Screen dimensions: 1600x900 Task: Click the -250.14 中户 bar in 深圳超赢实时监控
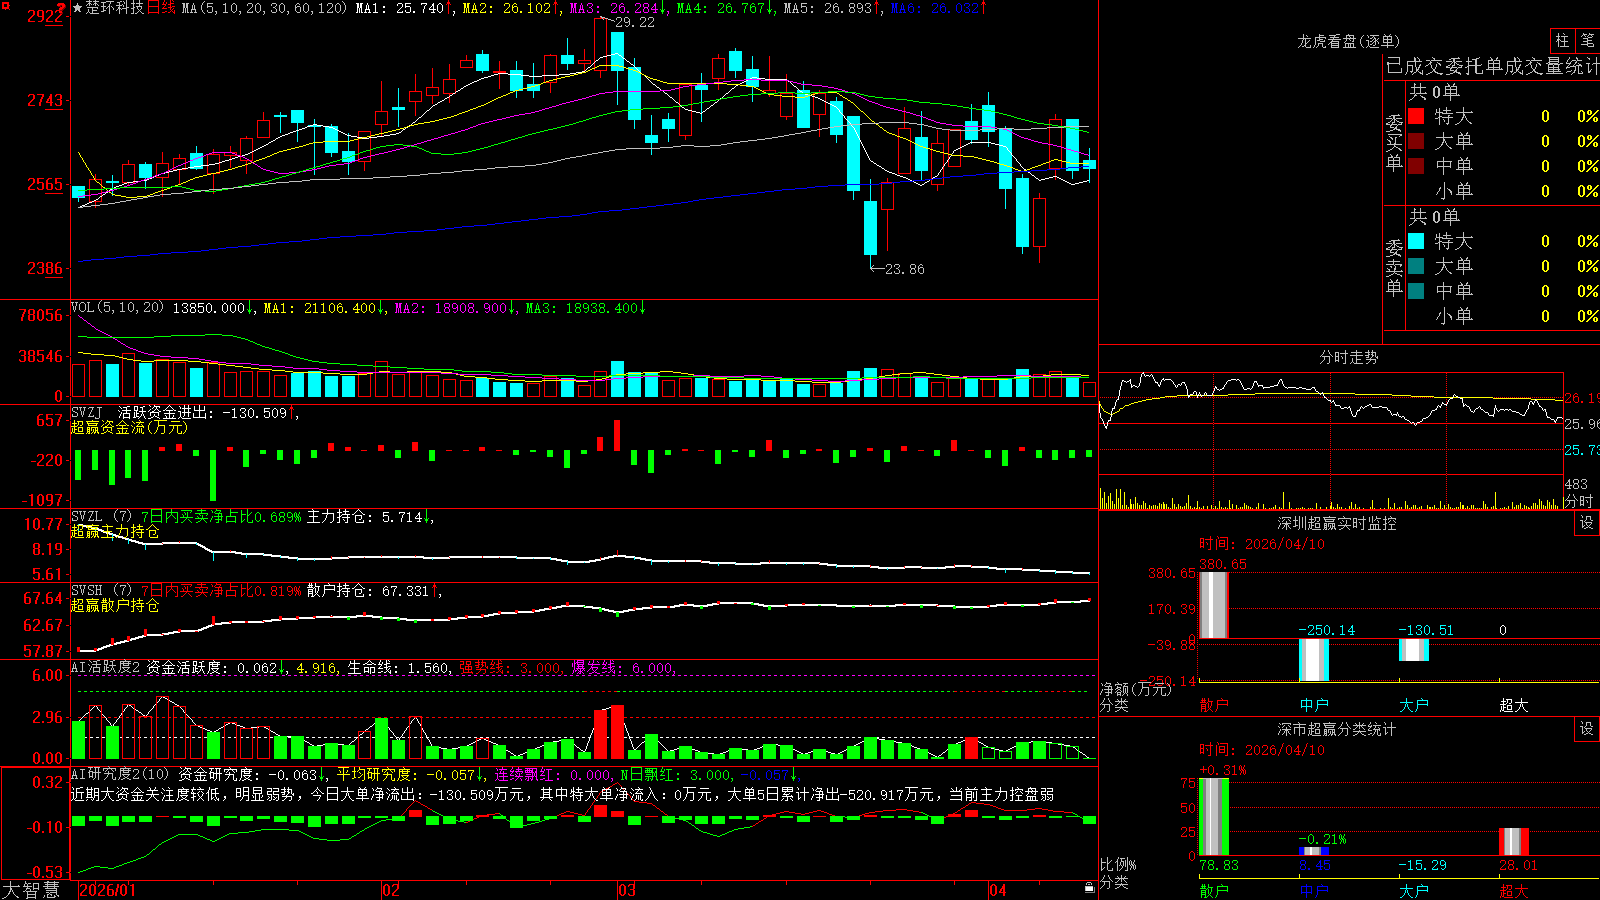(x=1314, y=660)
